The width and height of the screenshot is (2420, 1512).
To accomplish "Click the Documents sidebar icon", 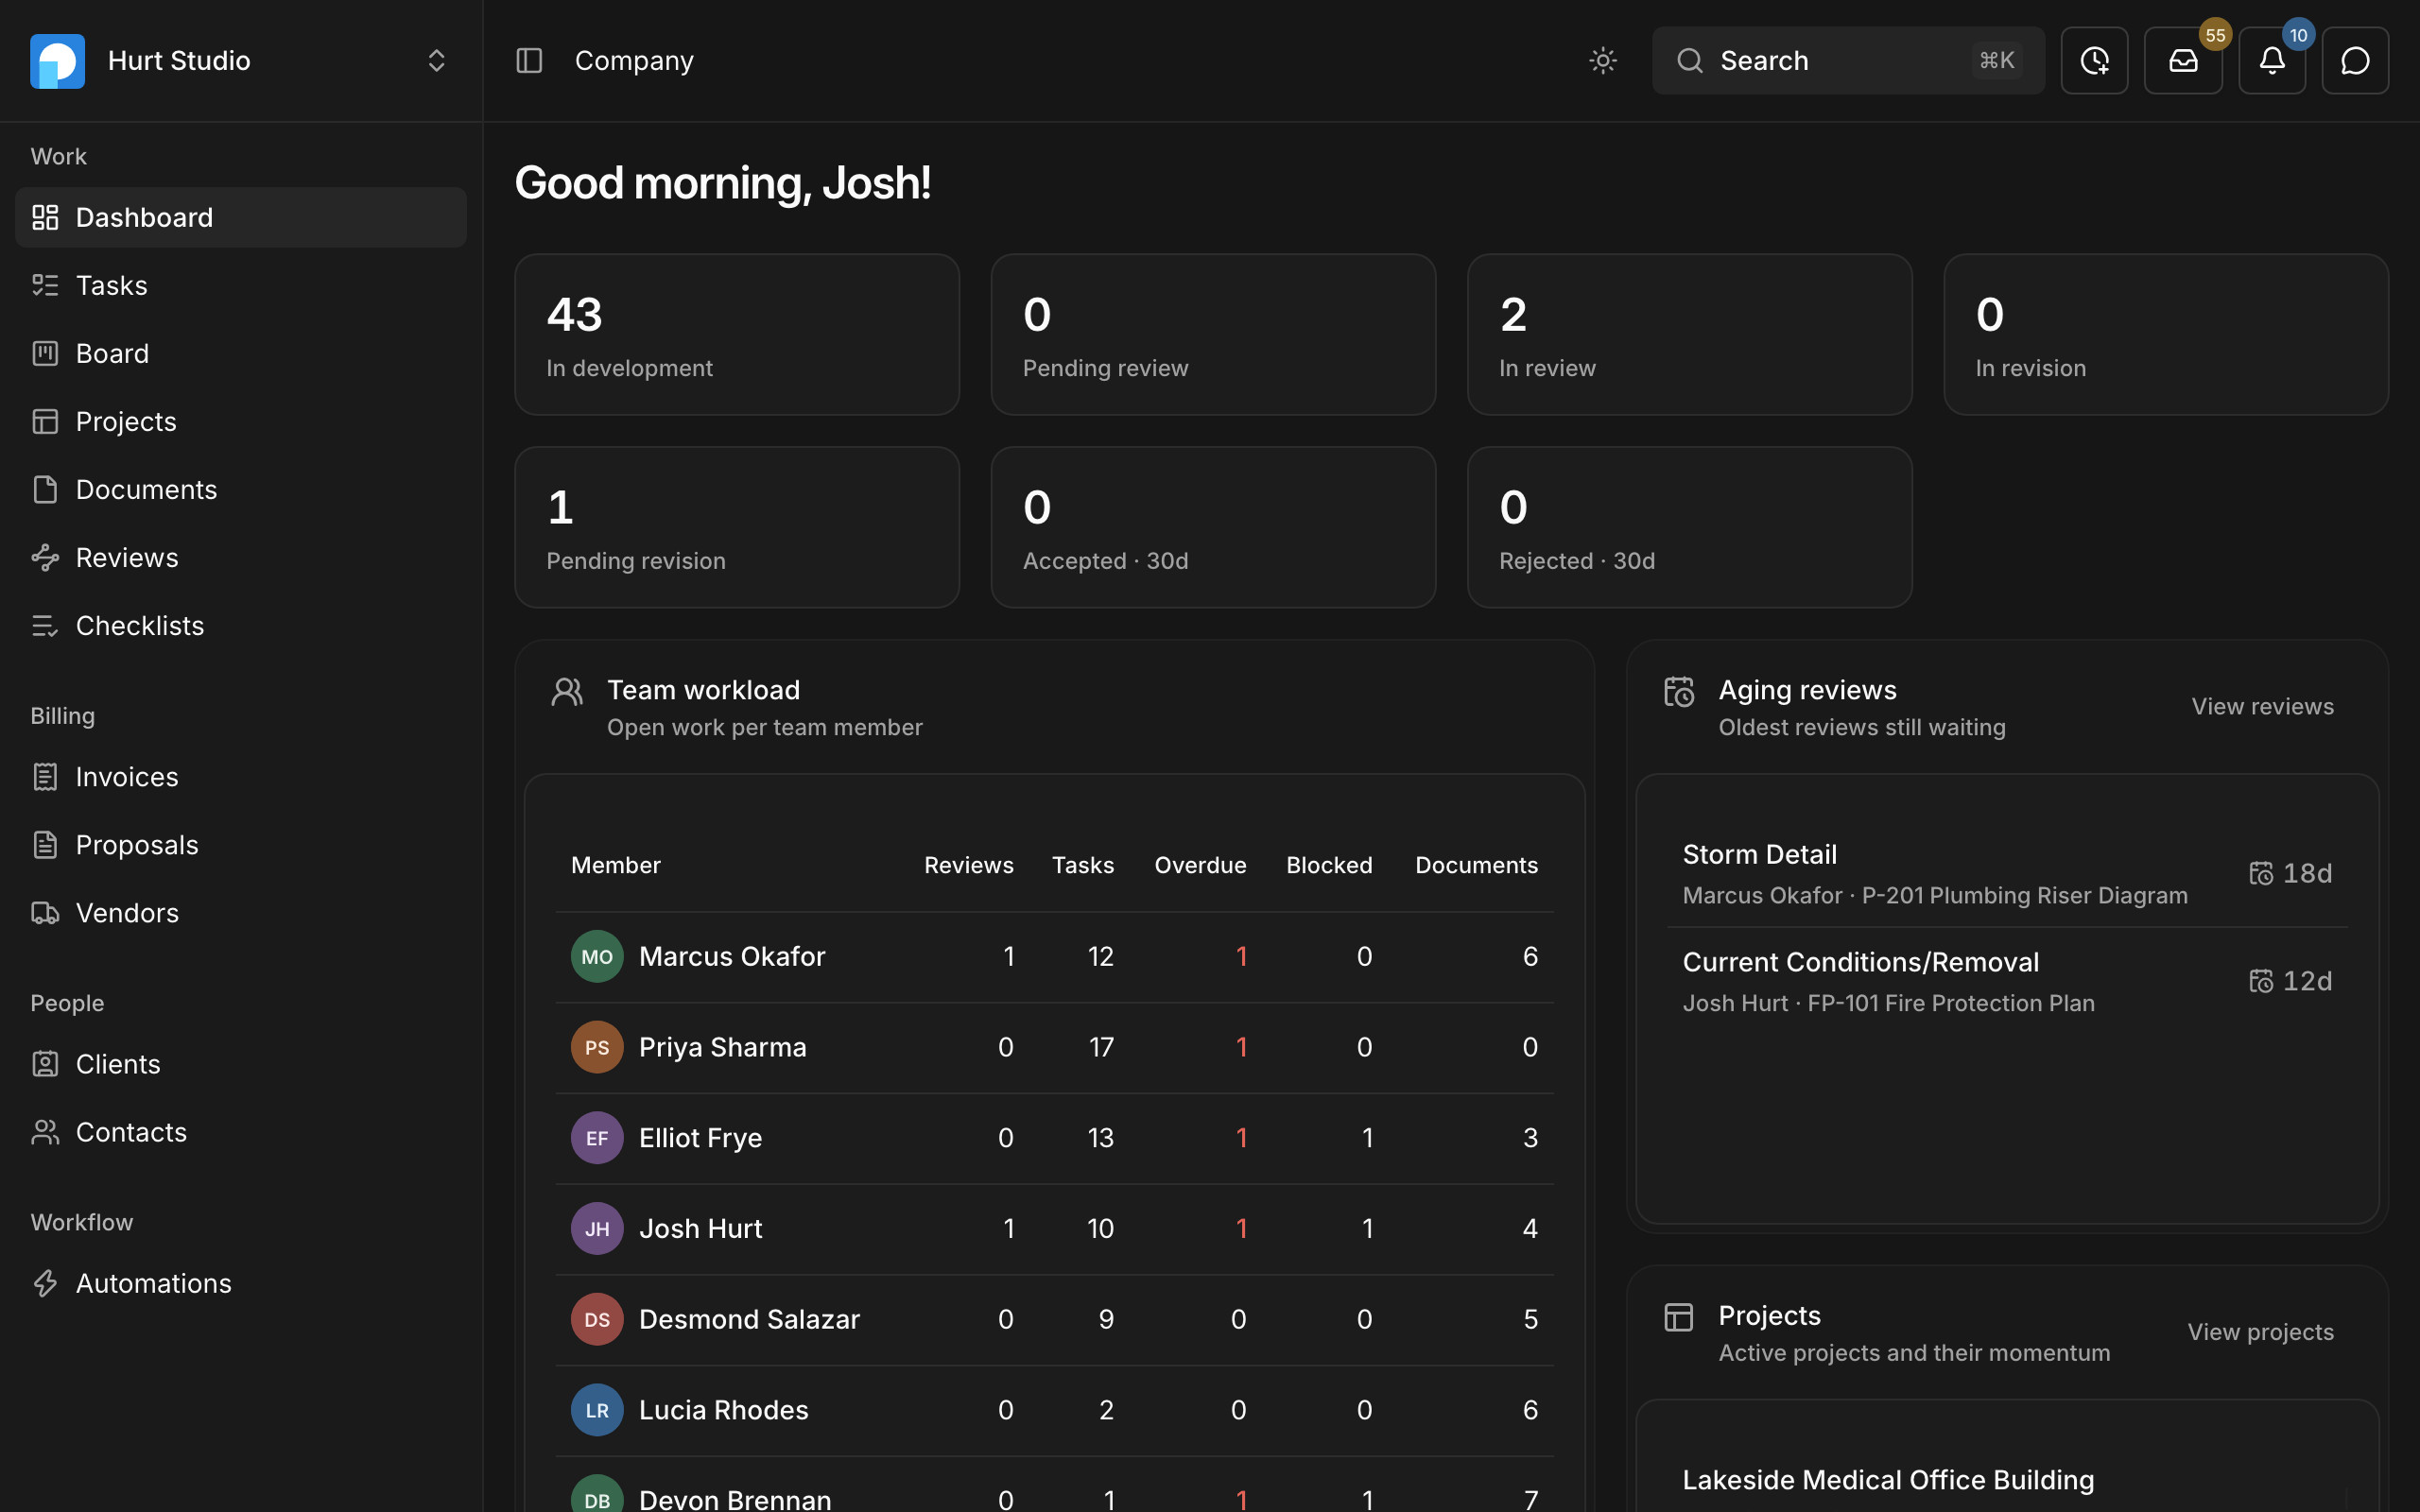I will [45, 489].
